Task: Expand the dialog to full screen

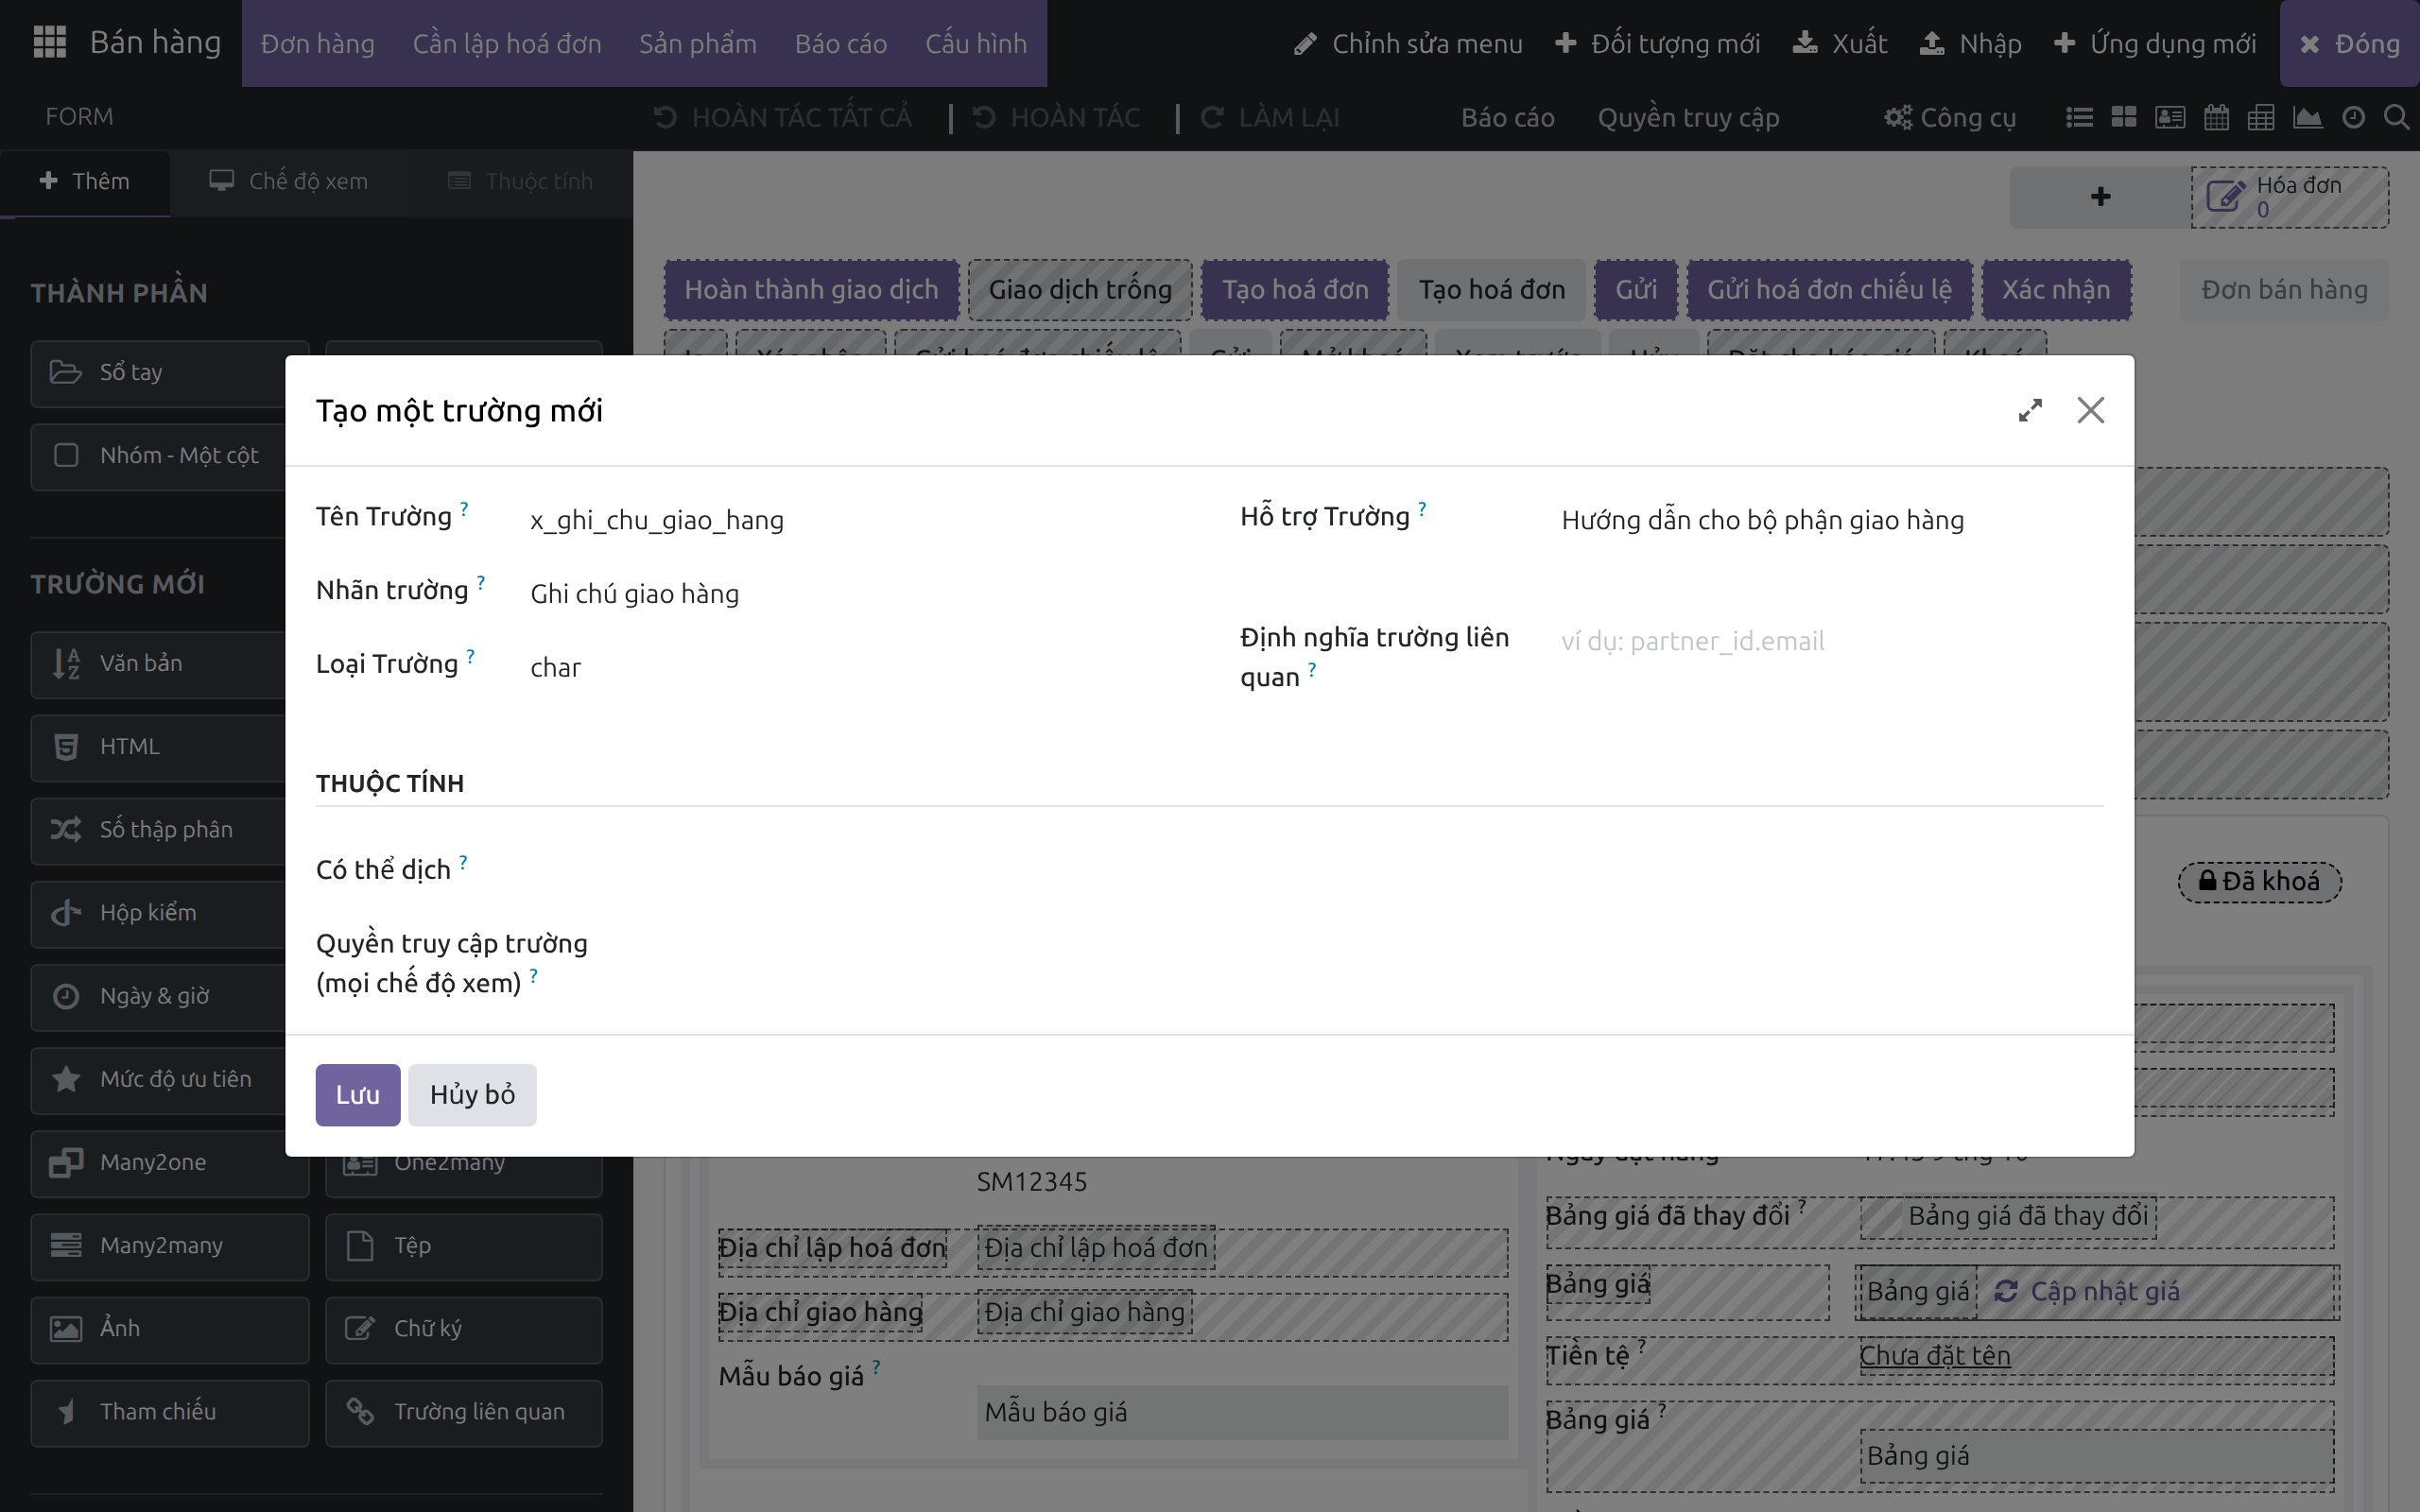Action: (x=2029, y=410)
